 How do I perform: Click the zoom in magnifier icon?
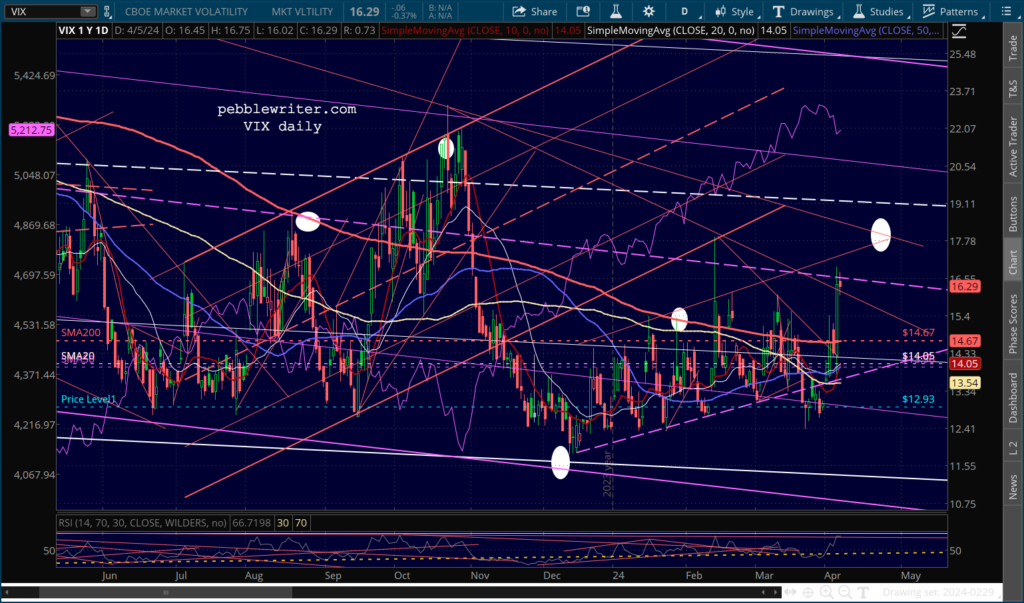click(x=826, y=592)
